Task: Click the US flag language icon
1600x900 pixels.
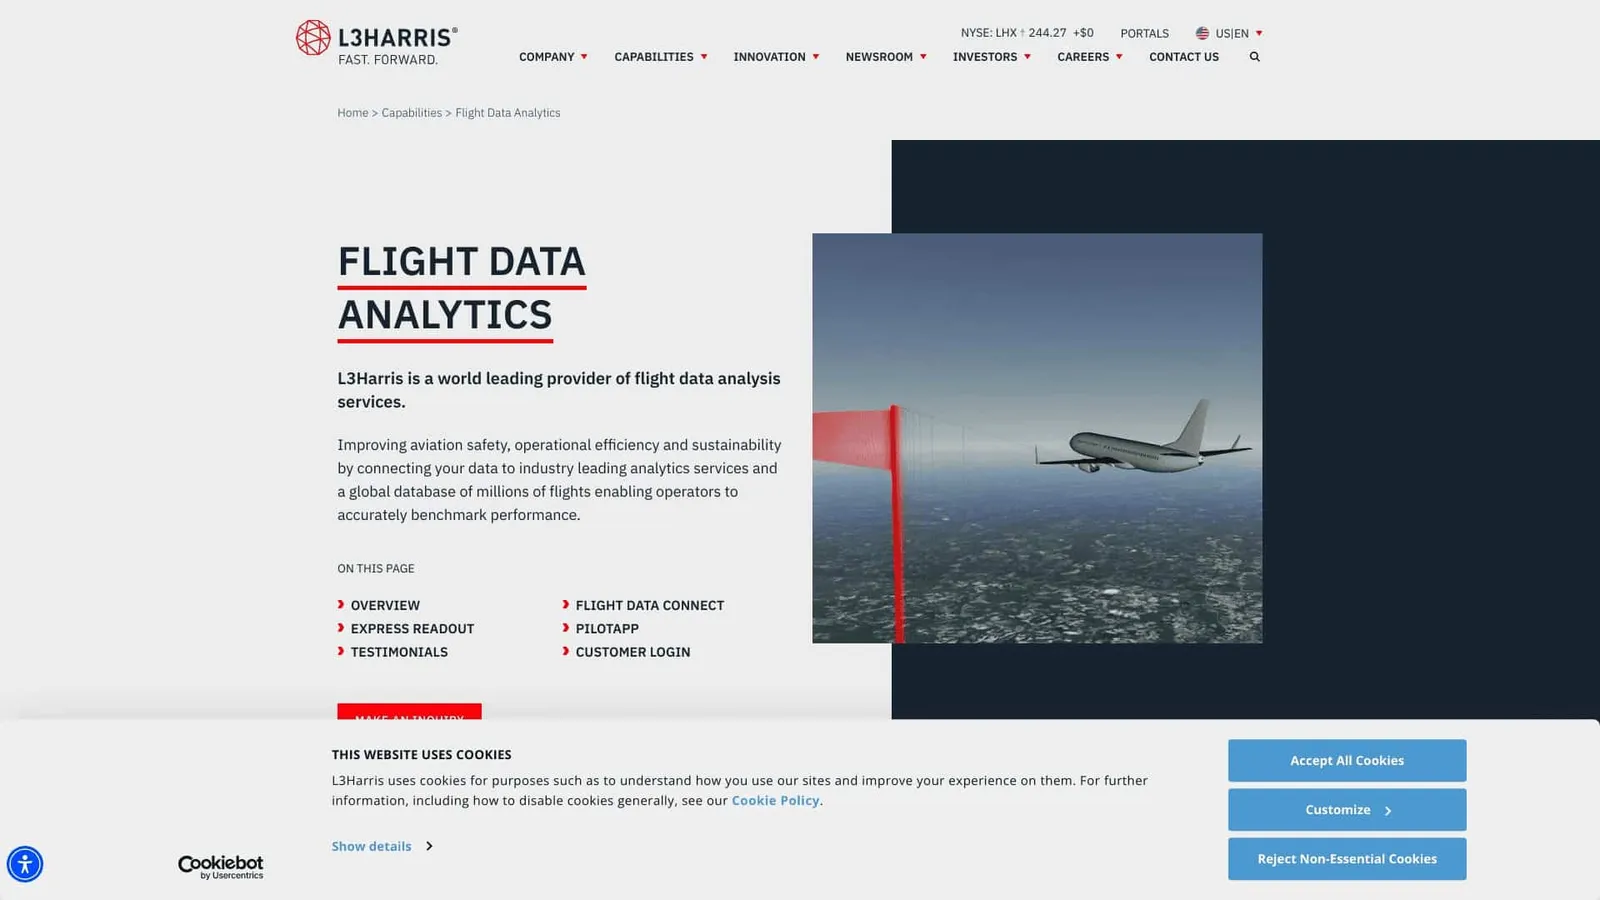Action: coord(1202,33)
